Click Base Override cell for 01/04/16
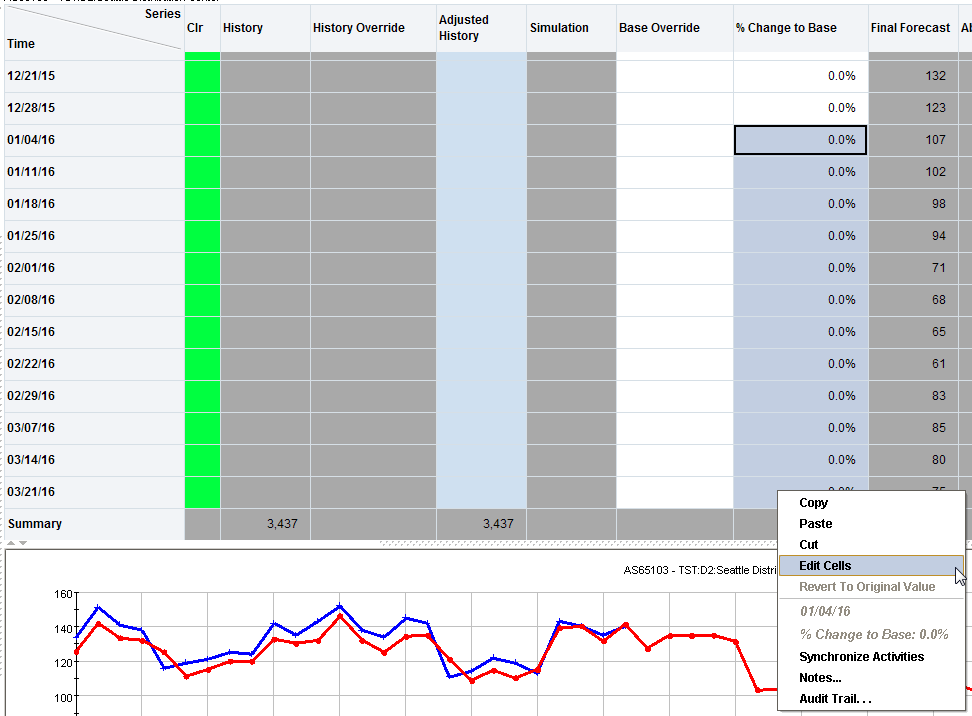972x716 pixels. tap(674, 140)
